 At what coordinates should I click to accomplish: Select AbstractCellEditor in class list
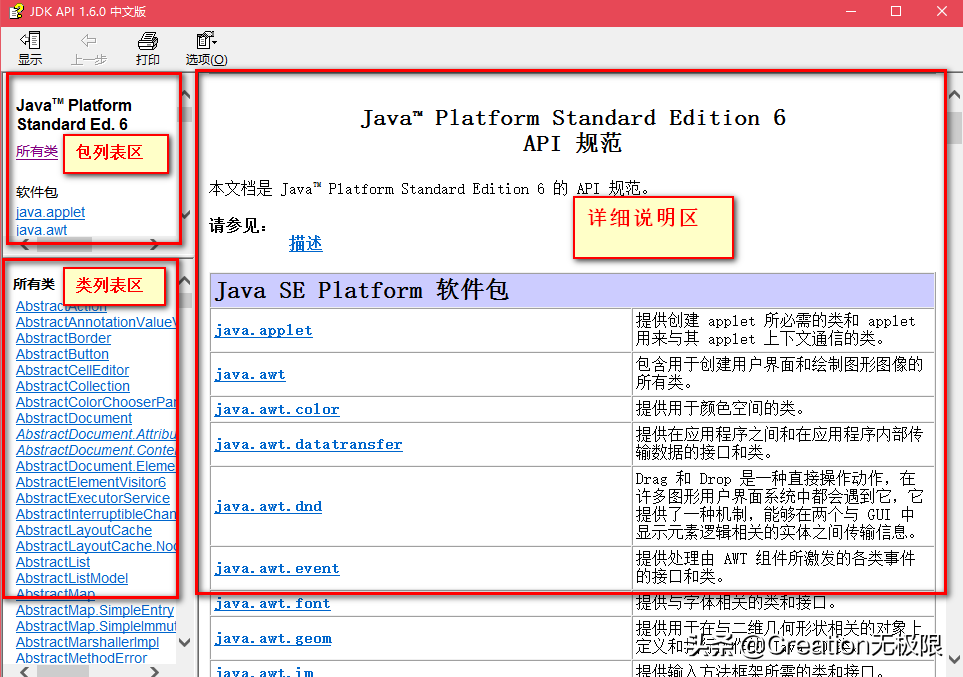click(x=72, y=370)
